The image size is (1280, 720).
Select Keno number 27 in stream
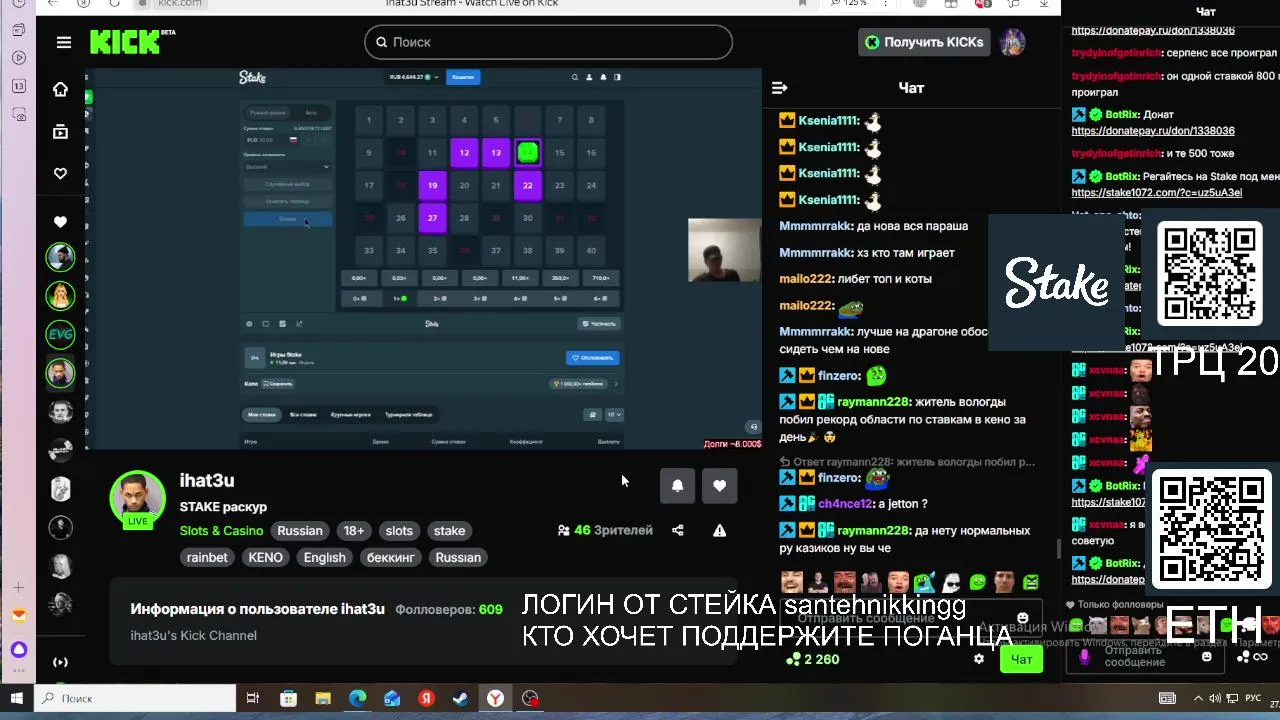coord(432,217)
